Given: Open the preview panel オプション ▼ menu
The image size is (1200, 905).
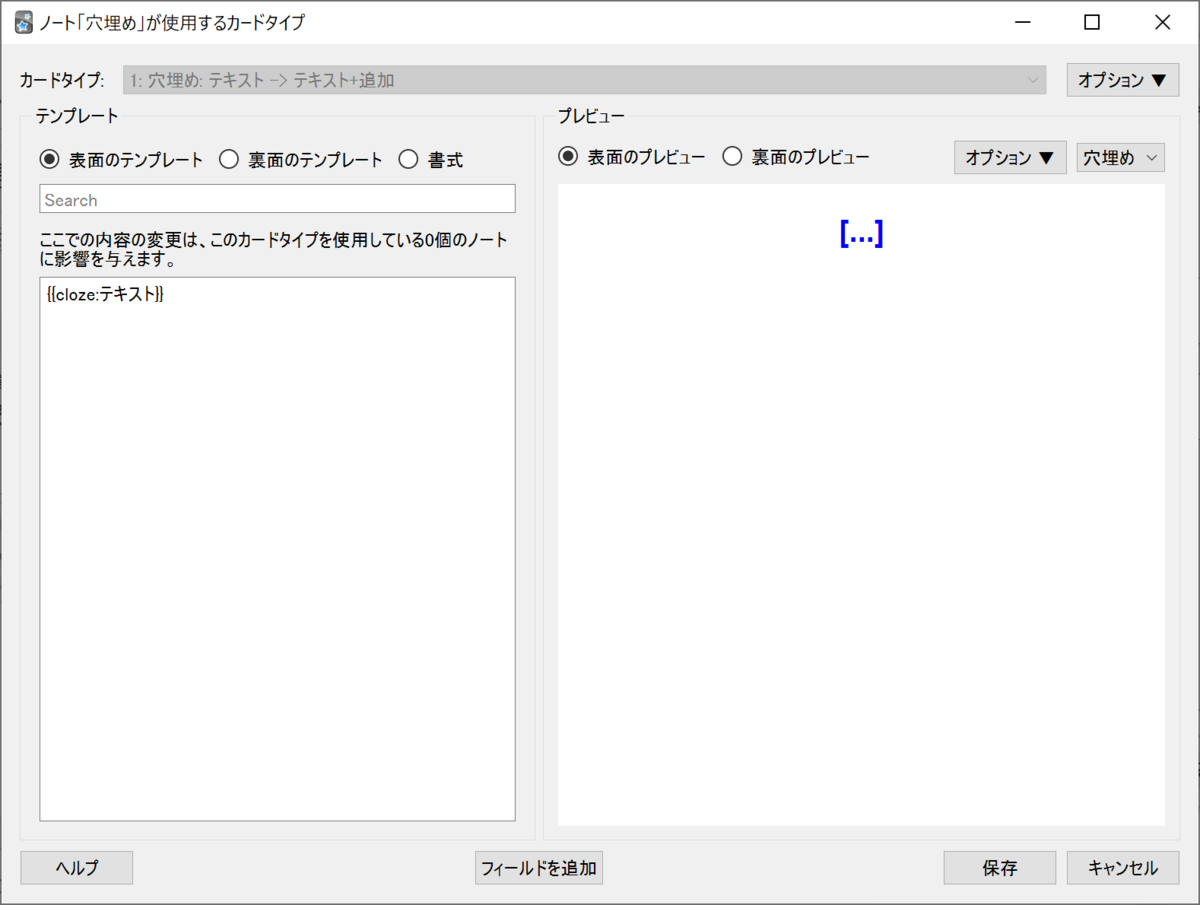Looking at the screenshot, I should click(1010, 158).
